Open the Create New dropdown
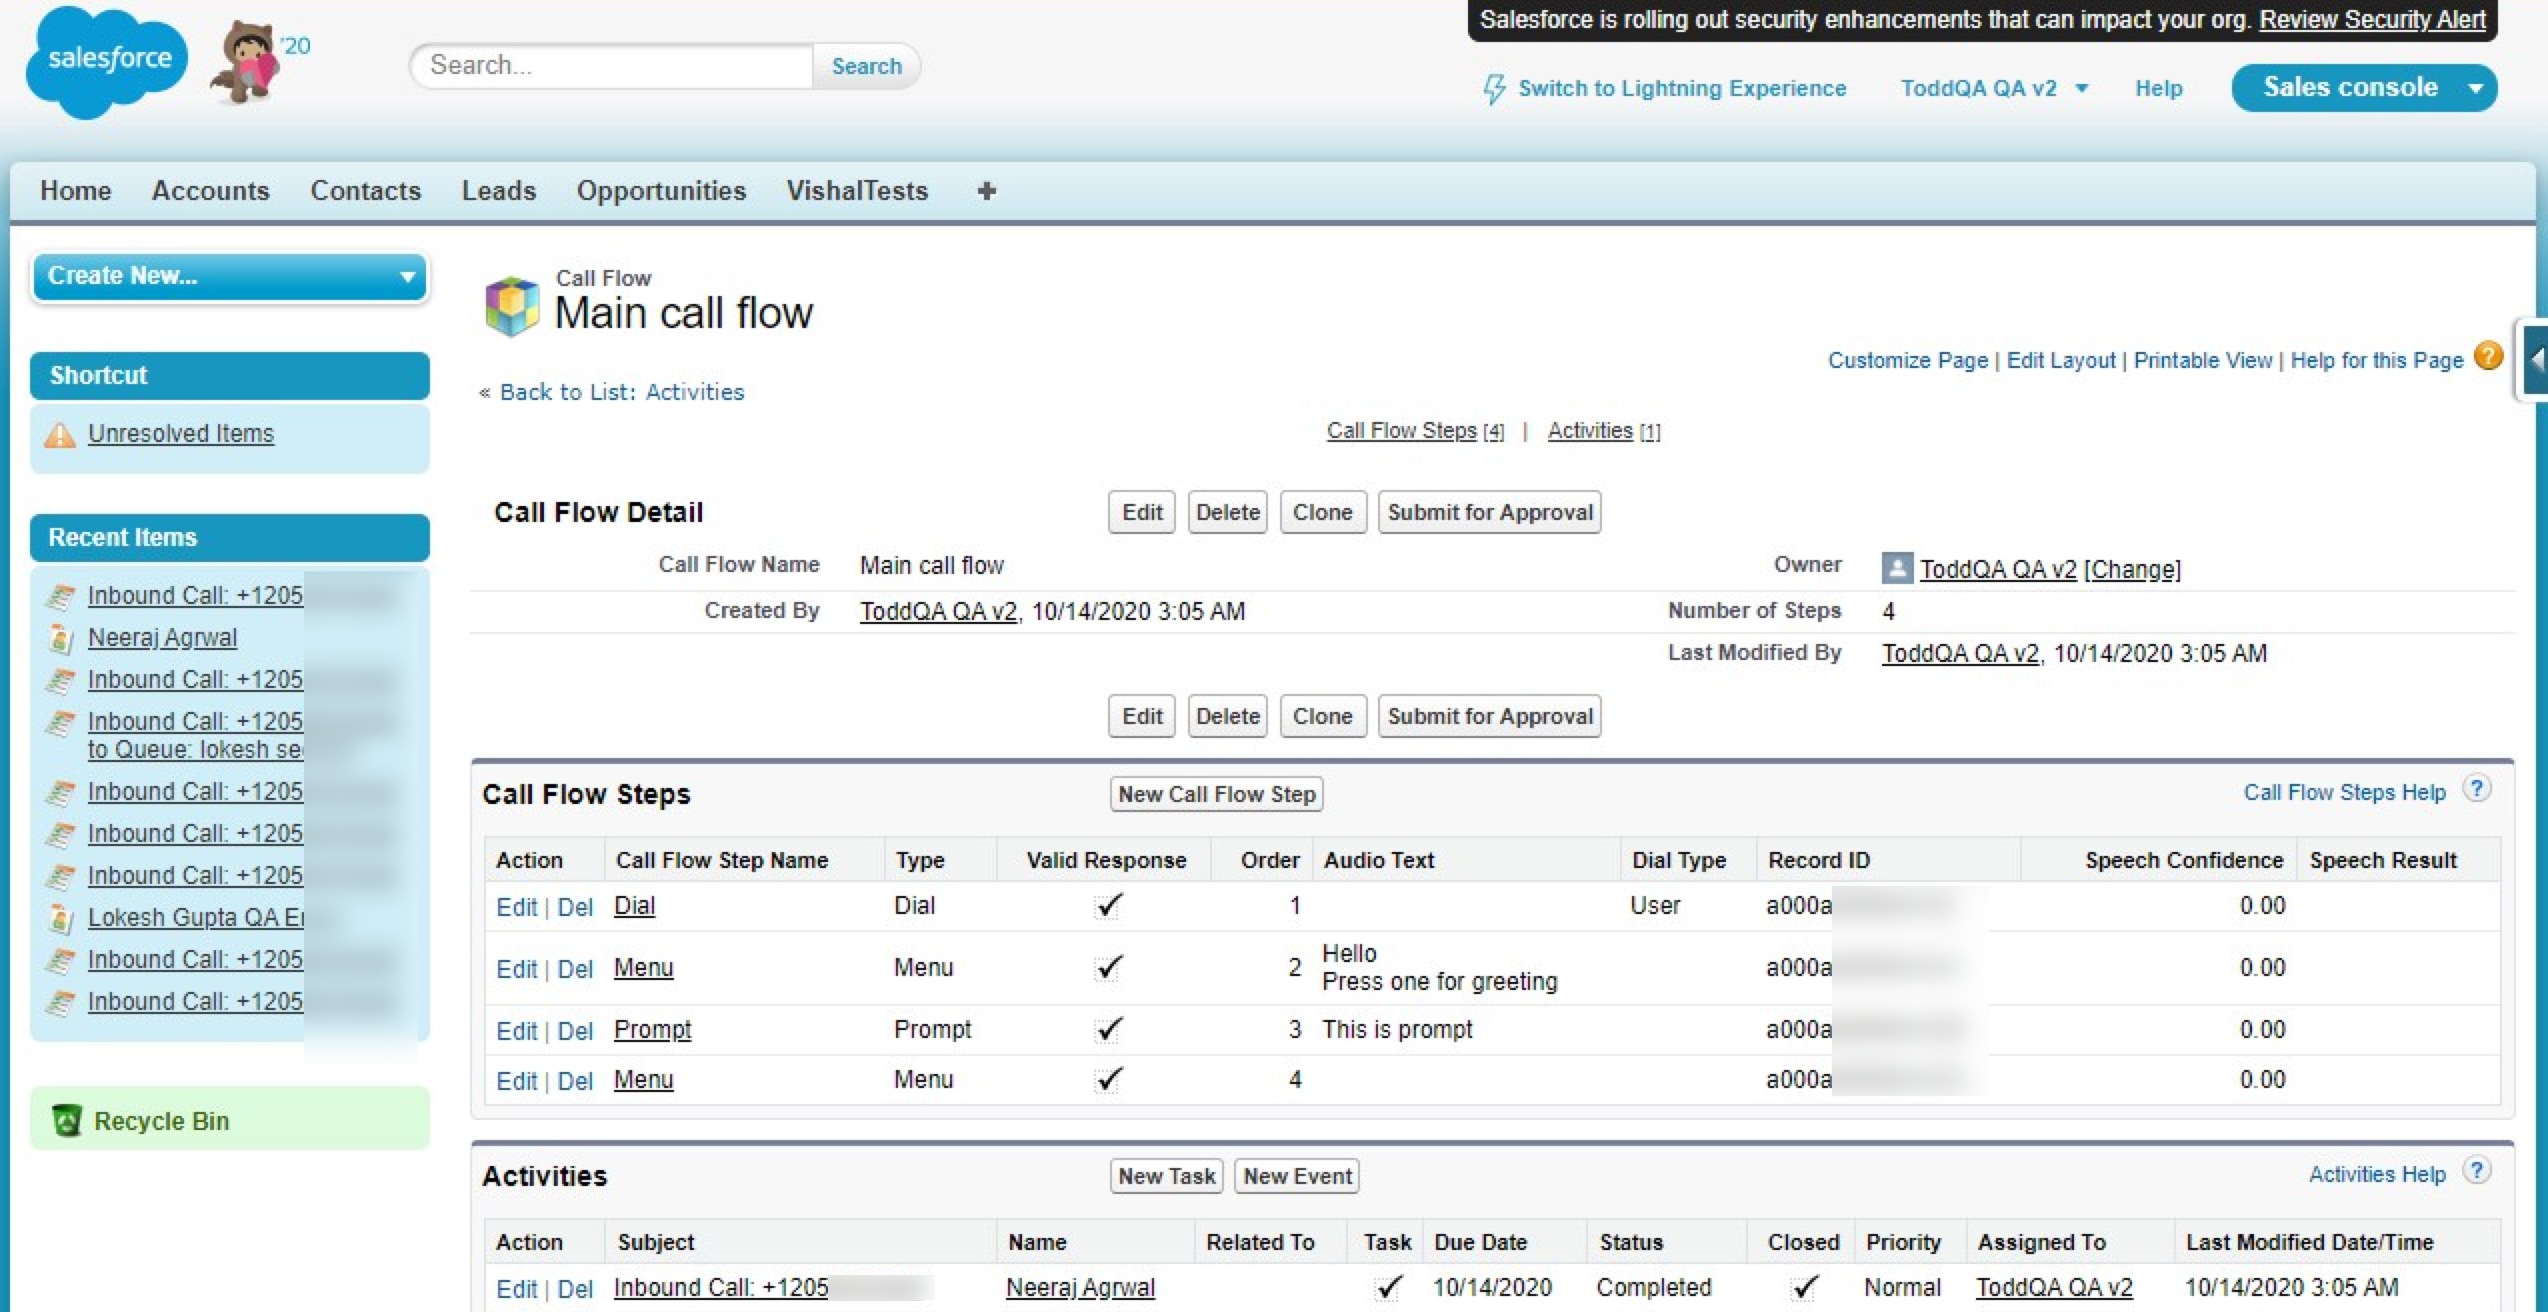 [230, 276]
